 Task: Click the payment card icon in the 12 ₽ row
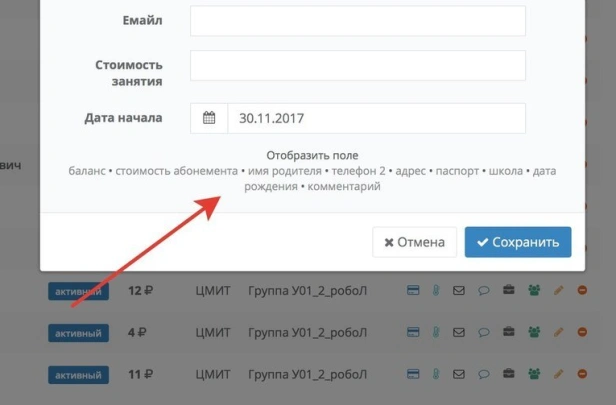pyautogui.click(x=412, y=291)
